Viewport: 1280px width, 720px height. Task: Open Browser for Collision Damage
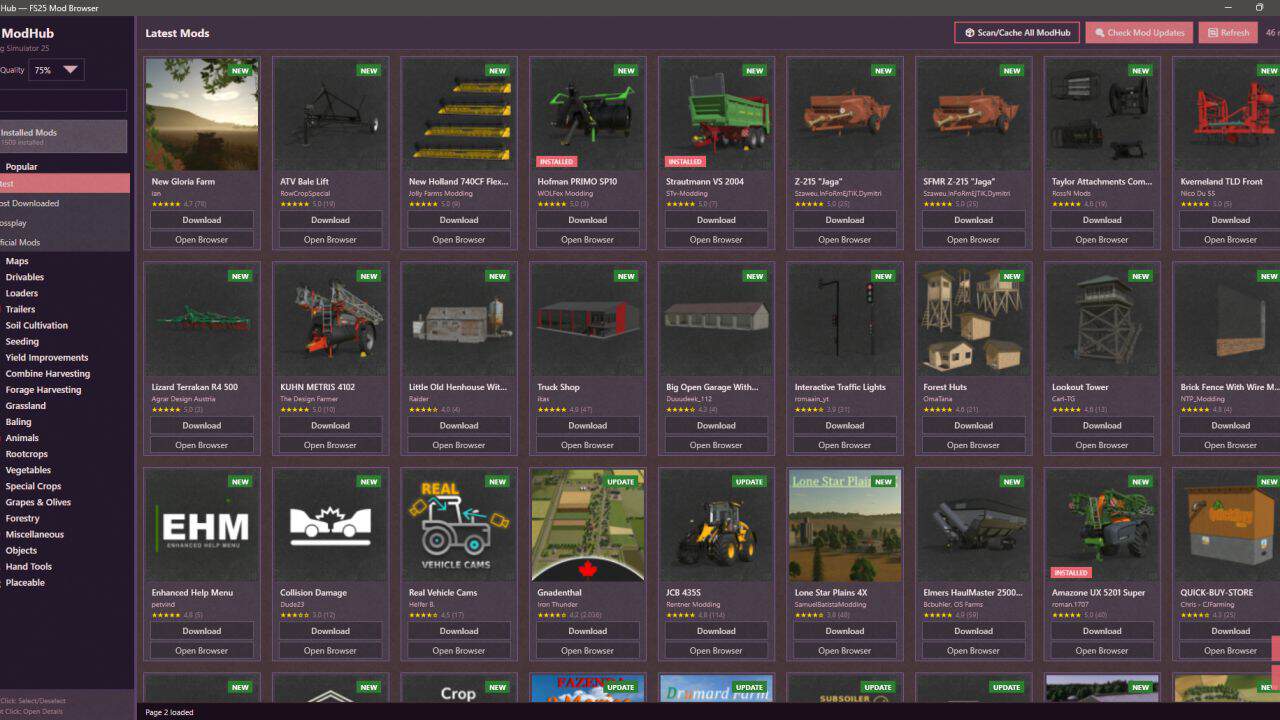pyautogui.click(x=330, y=651)
